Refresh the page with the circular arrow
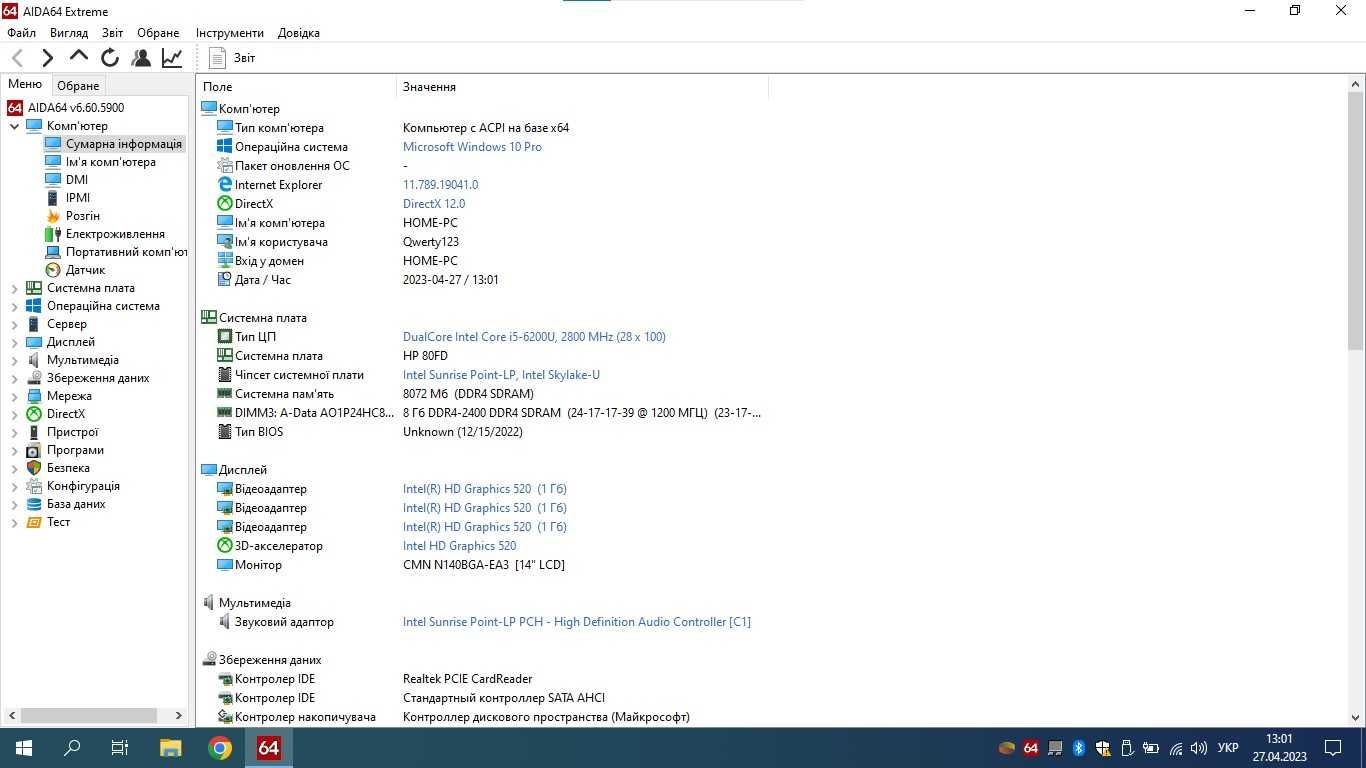This screenshot has height=768, width=1366. pos(110,58)
